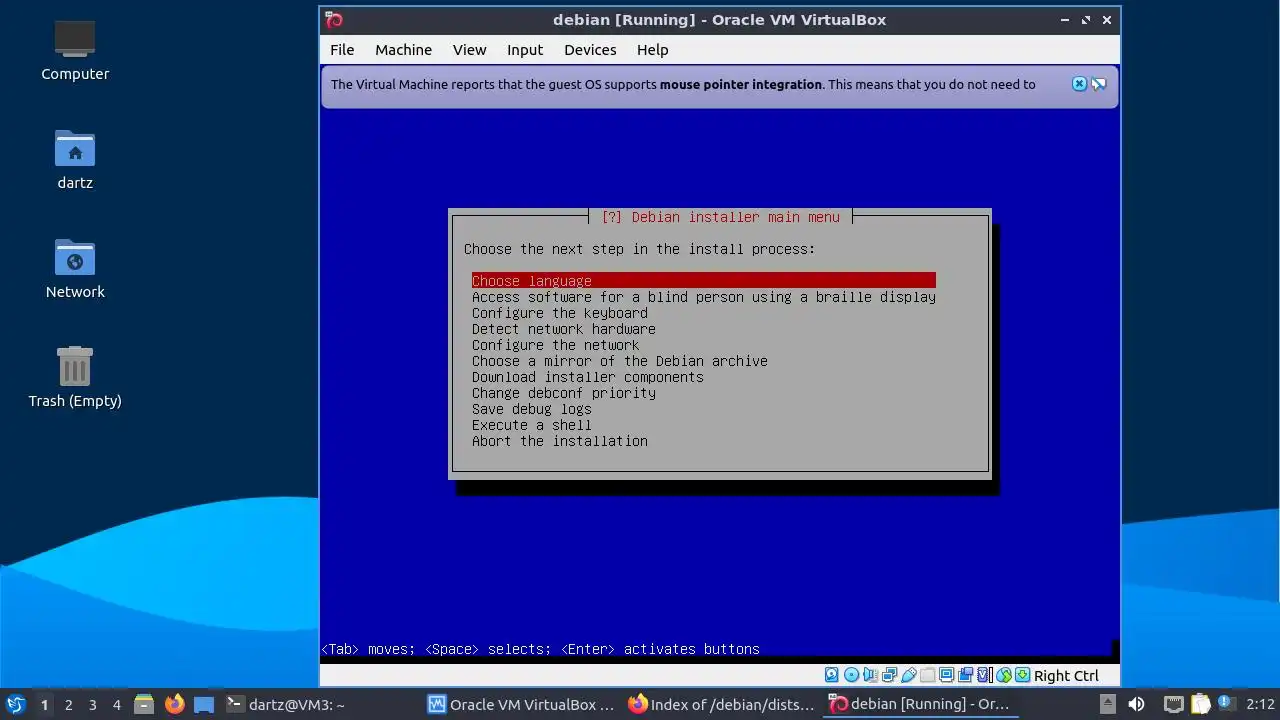Click the Network desktop icon
This screenshot has width=1280, height=720.
pyautogui.click(x=75, y=268)
